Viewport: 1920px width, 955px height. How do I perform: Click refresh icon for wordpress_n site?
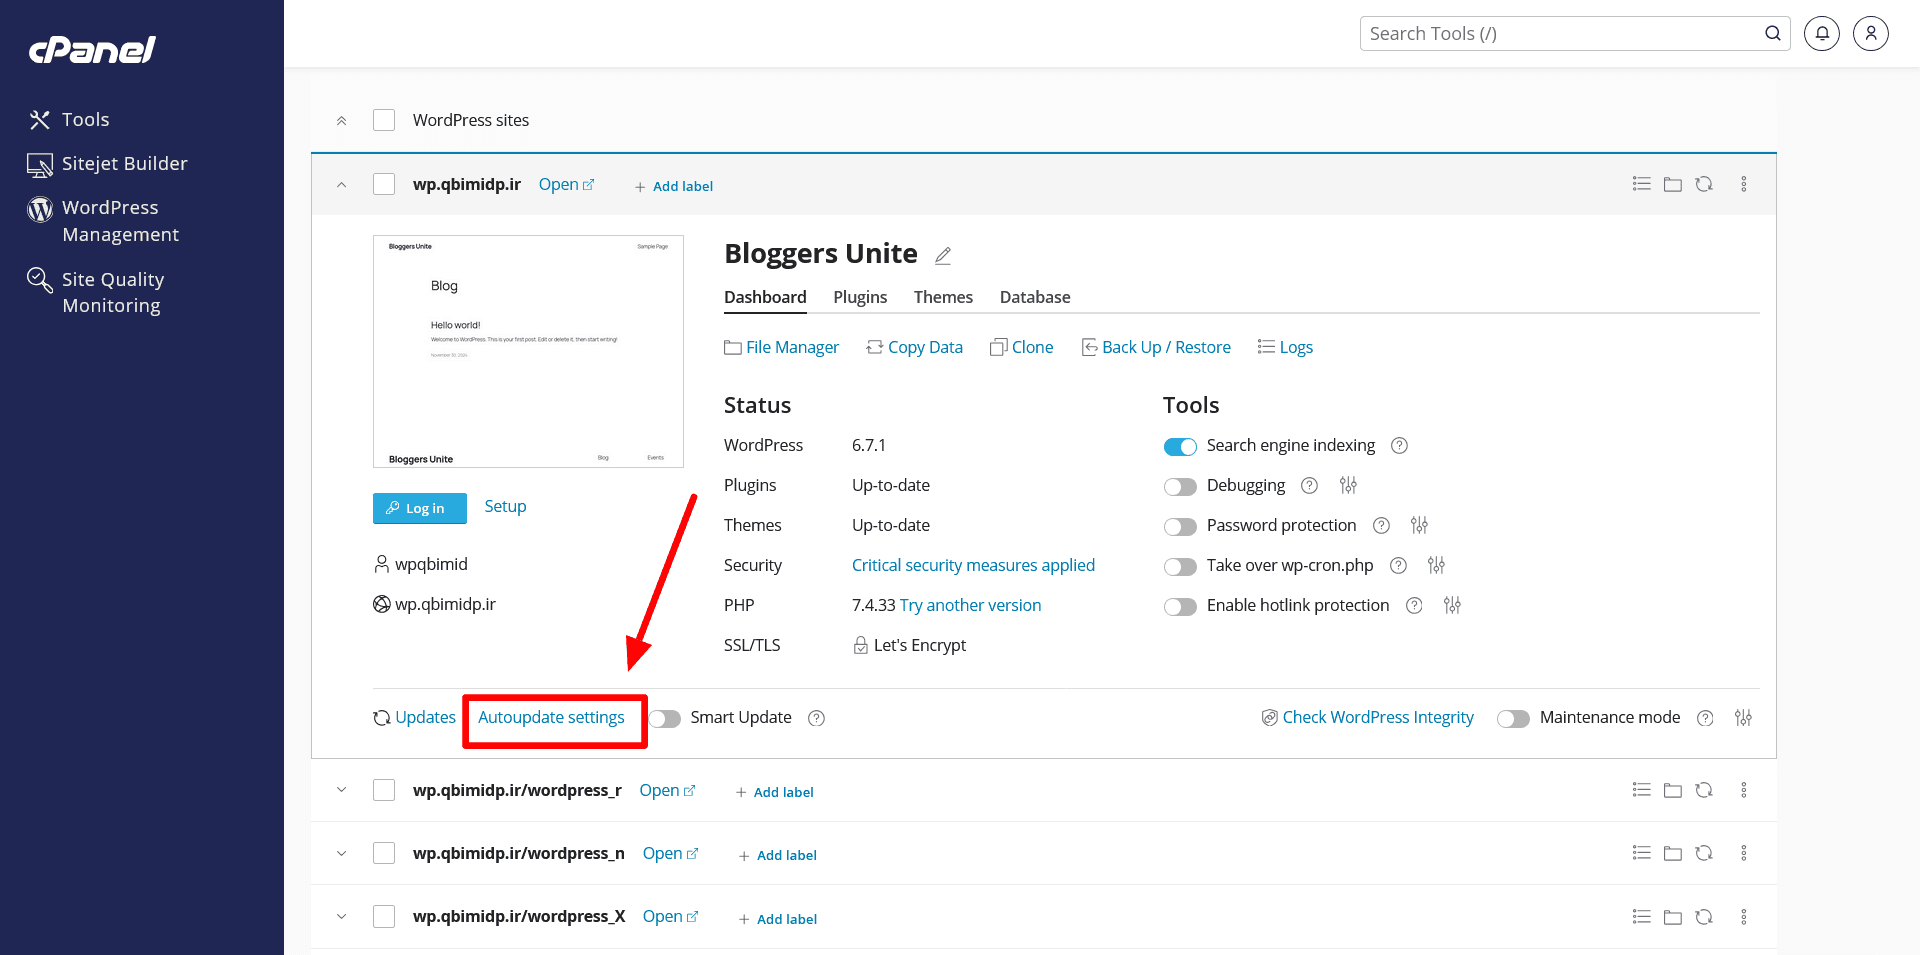click(1704, 853)
